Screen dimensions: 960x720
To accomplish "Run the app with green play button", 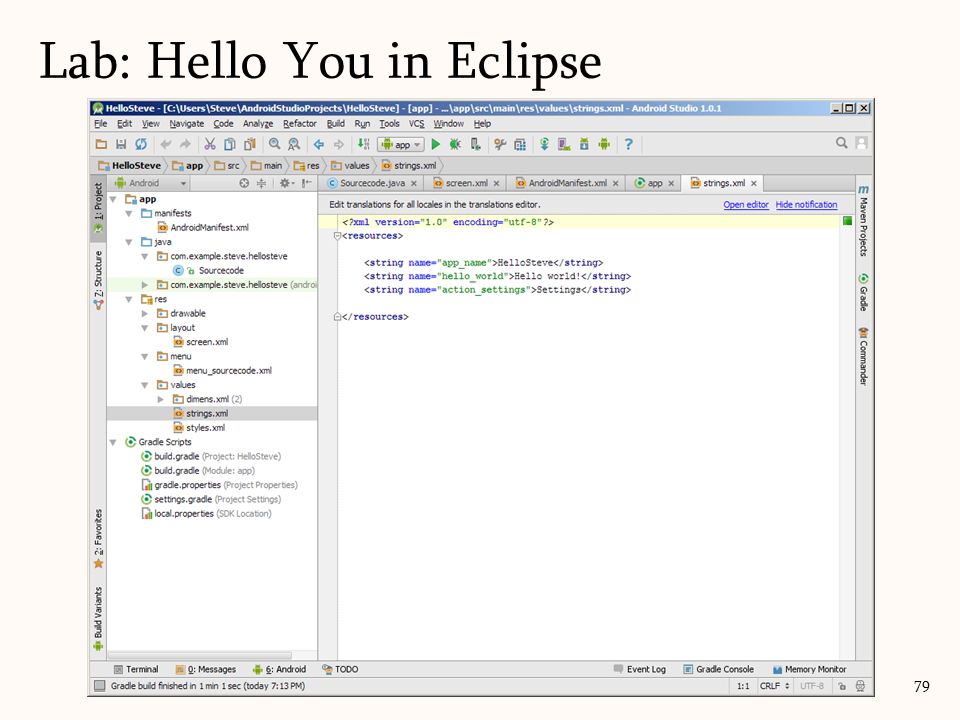I will pos(436,144).
